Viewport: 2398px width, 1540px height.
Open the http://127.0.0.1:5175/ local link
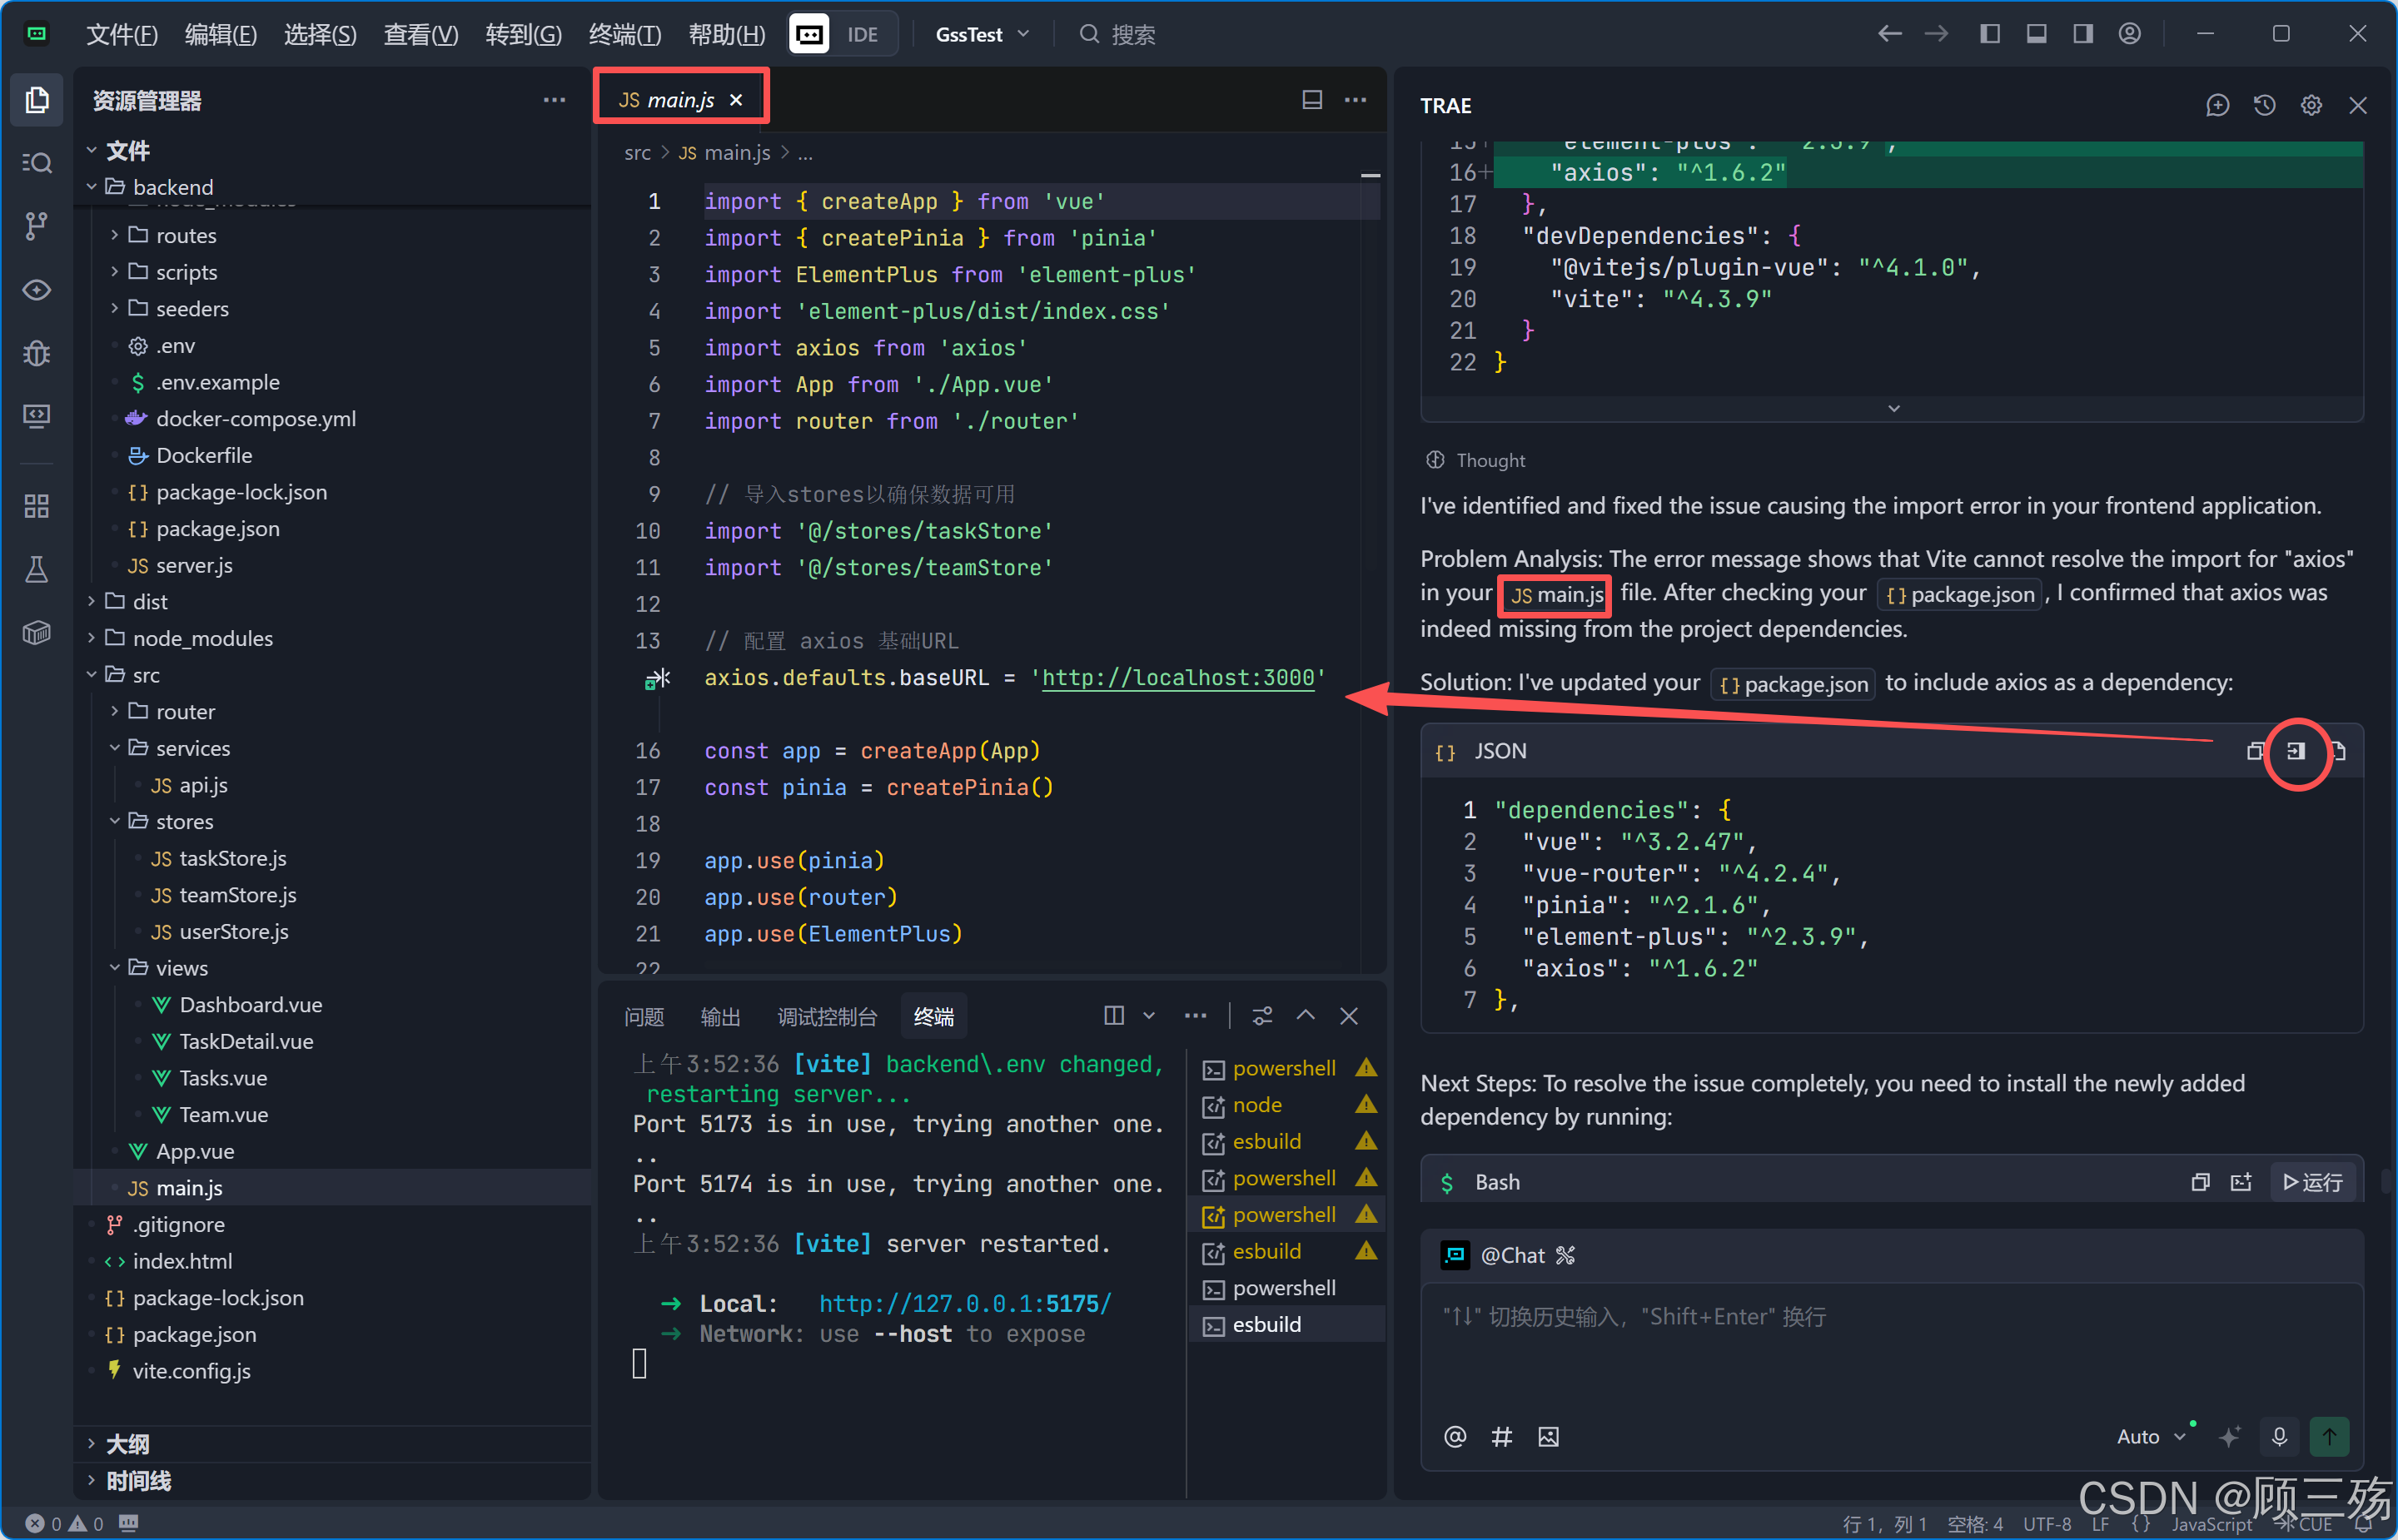[964, 1303]
